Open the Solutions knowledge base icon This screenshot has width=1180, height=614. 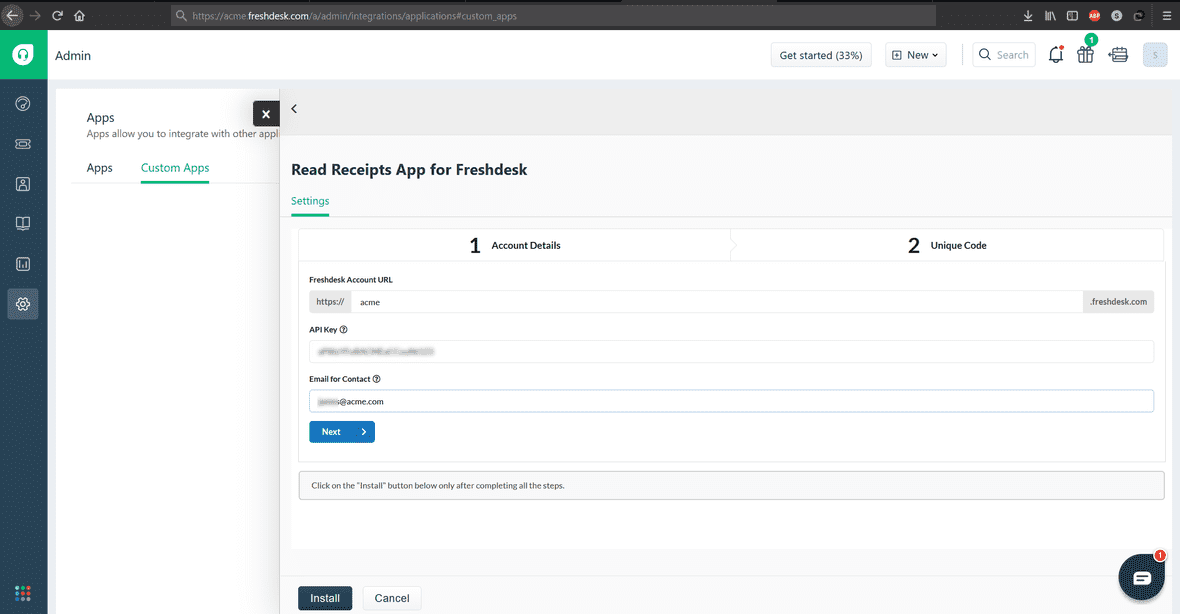point(22,223)
